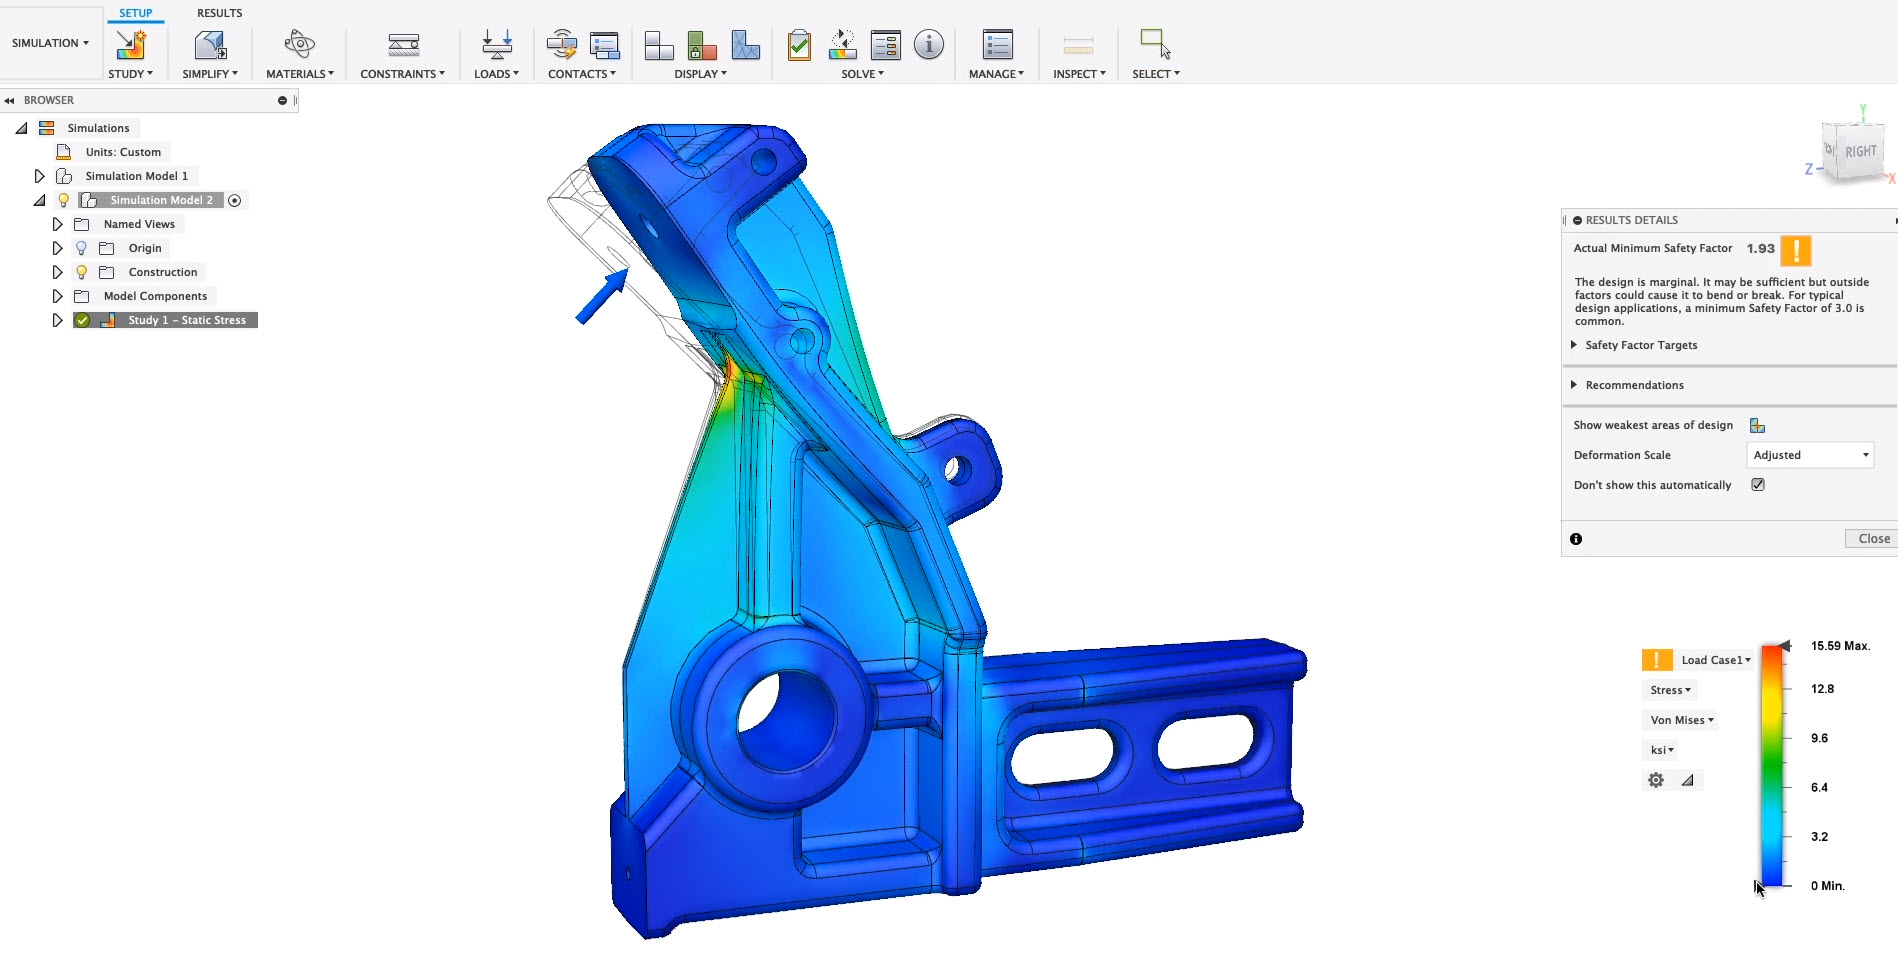Click the Structural Constraints icon
Screen dimensions: 1898x959
(403, 45)
